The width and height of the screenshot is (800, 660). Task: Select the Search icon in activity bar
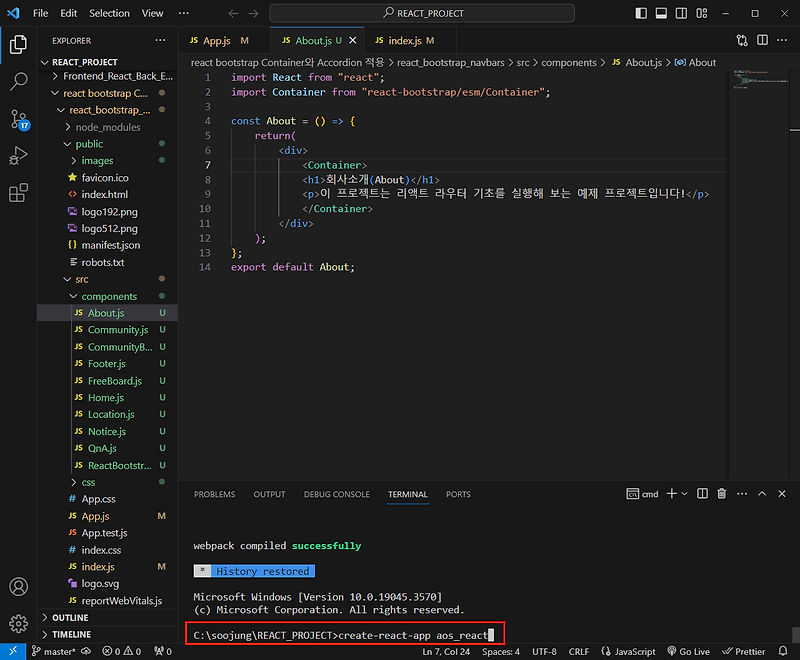tap(17, 81)
